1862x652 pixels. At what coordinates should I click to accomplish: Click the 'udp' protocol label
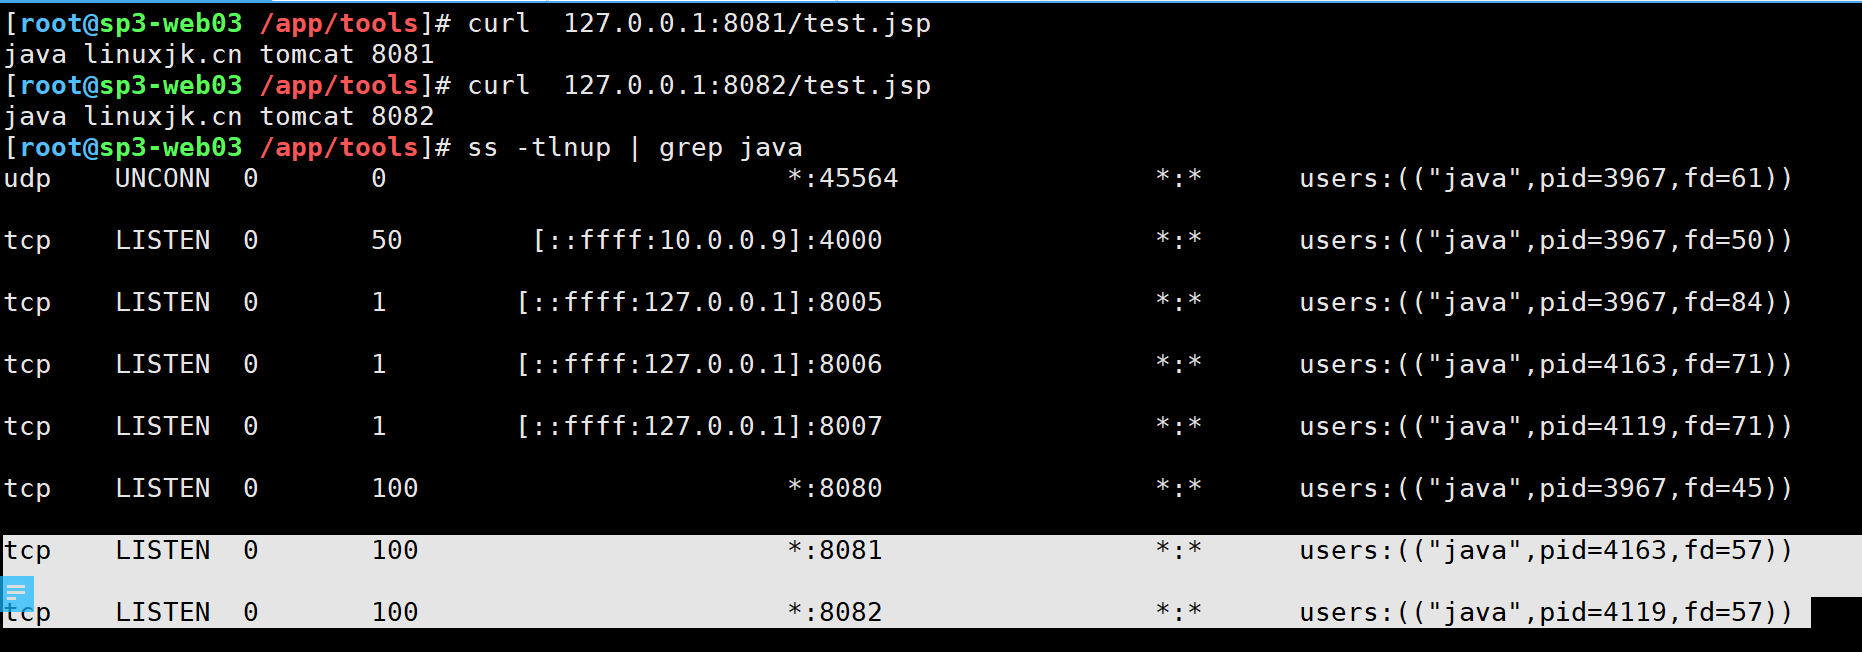(28, 181)
